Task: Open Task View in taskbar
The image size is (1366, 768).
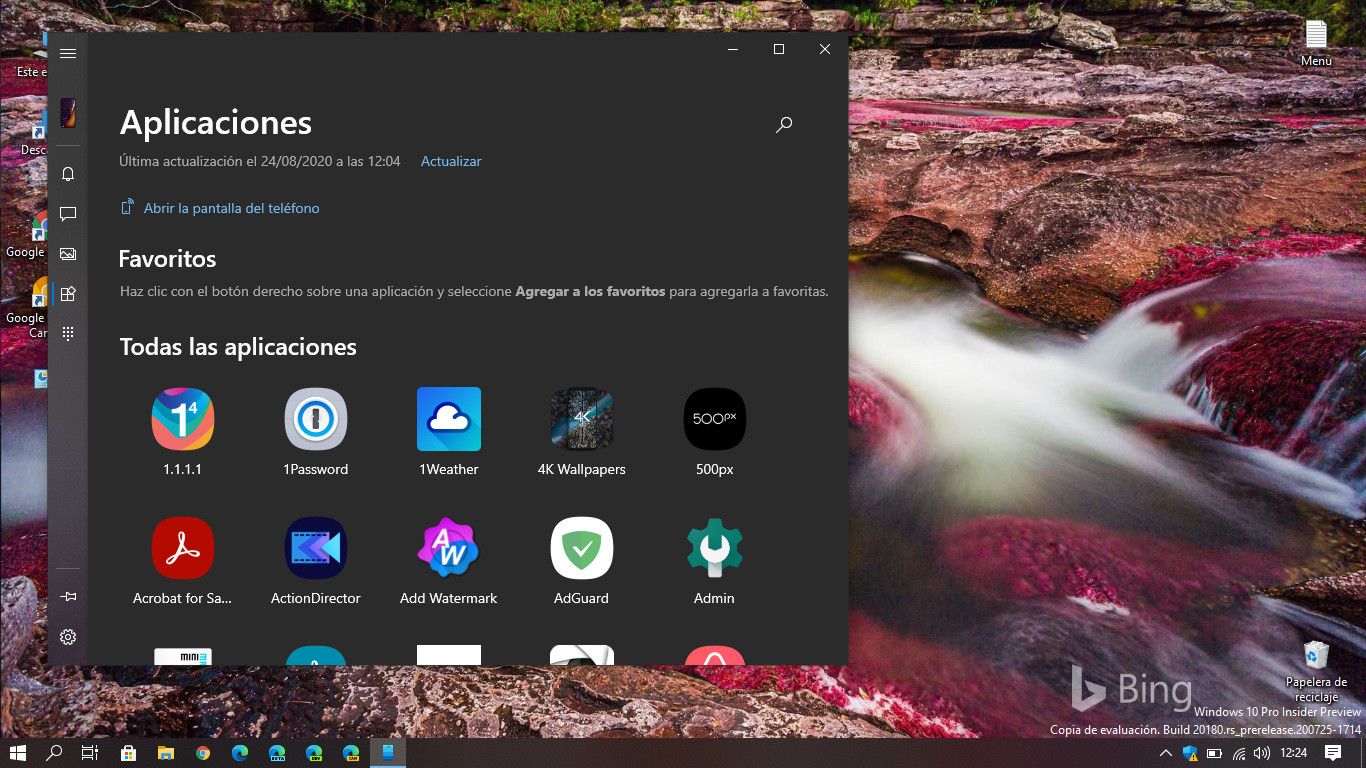Action: 90,752
